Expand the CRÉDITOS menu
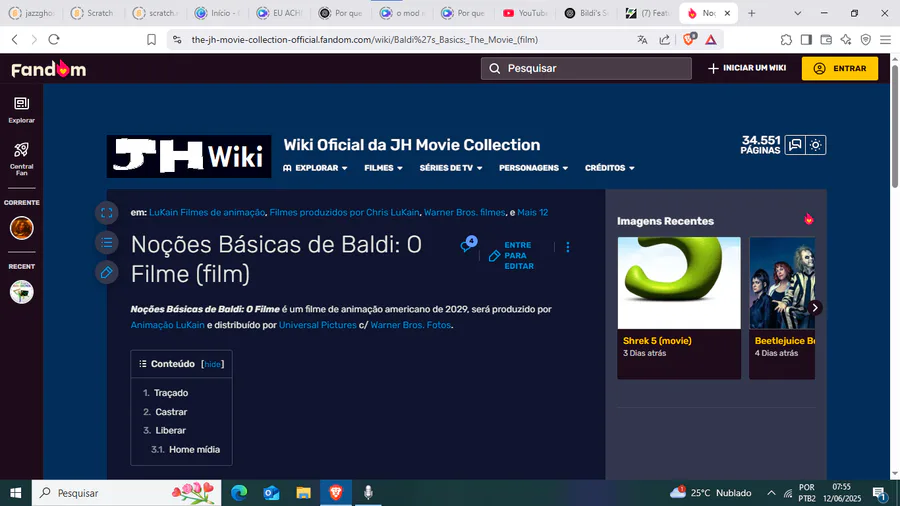 (x=610, y=168)
